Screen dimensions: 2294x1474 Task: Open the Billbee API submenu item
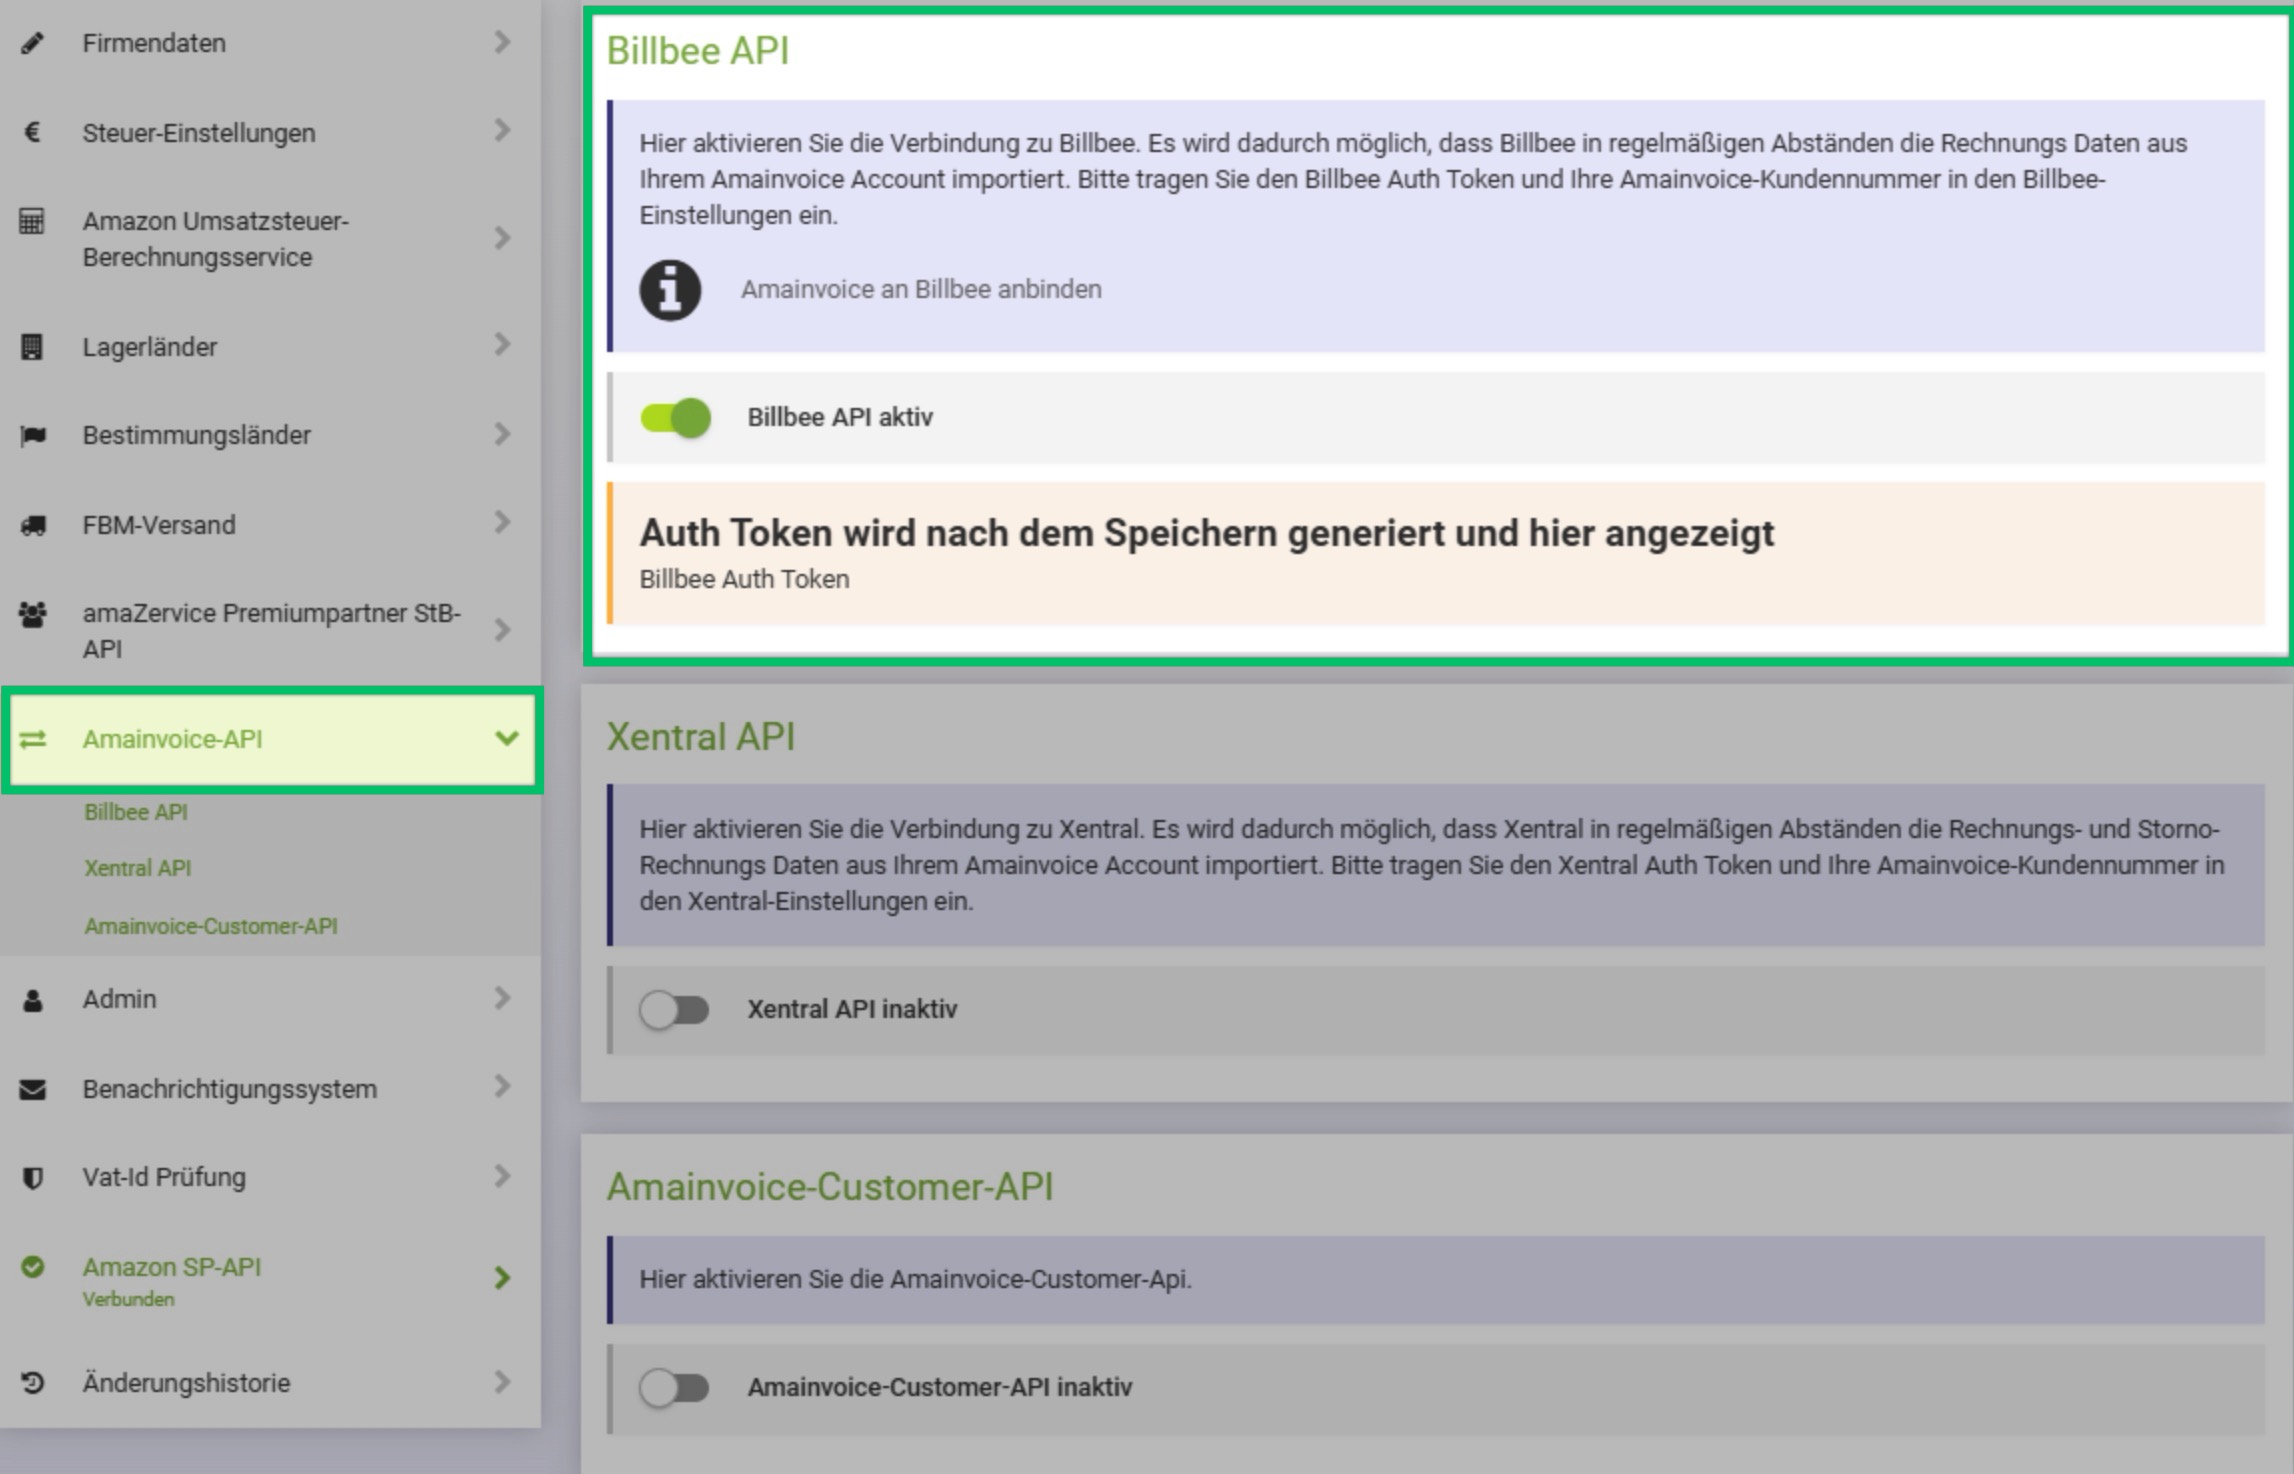coord(136,812)
